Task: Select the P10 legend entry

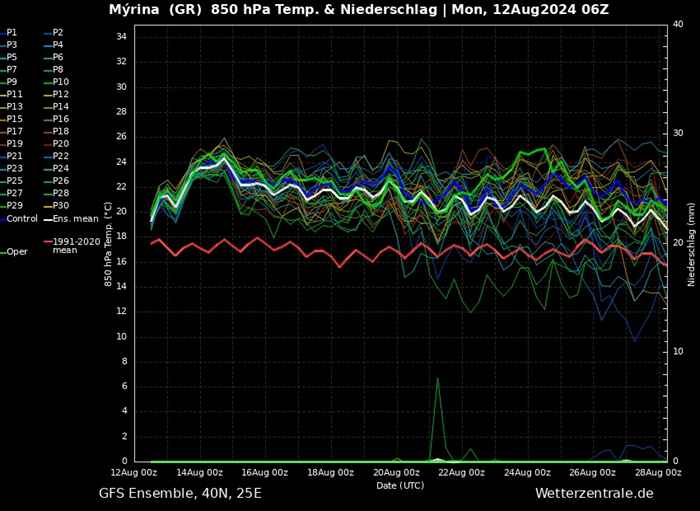Action: coord(60,82)
